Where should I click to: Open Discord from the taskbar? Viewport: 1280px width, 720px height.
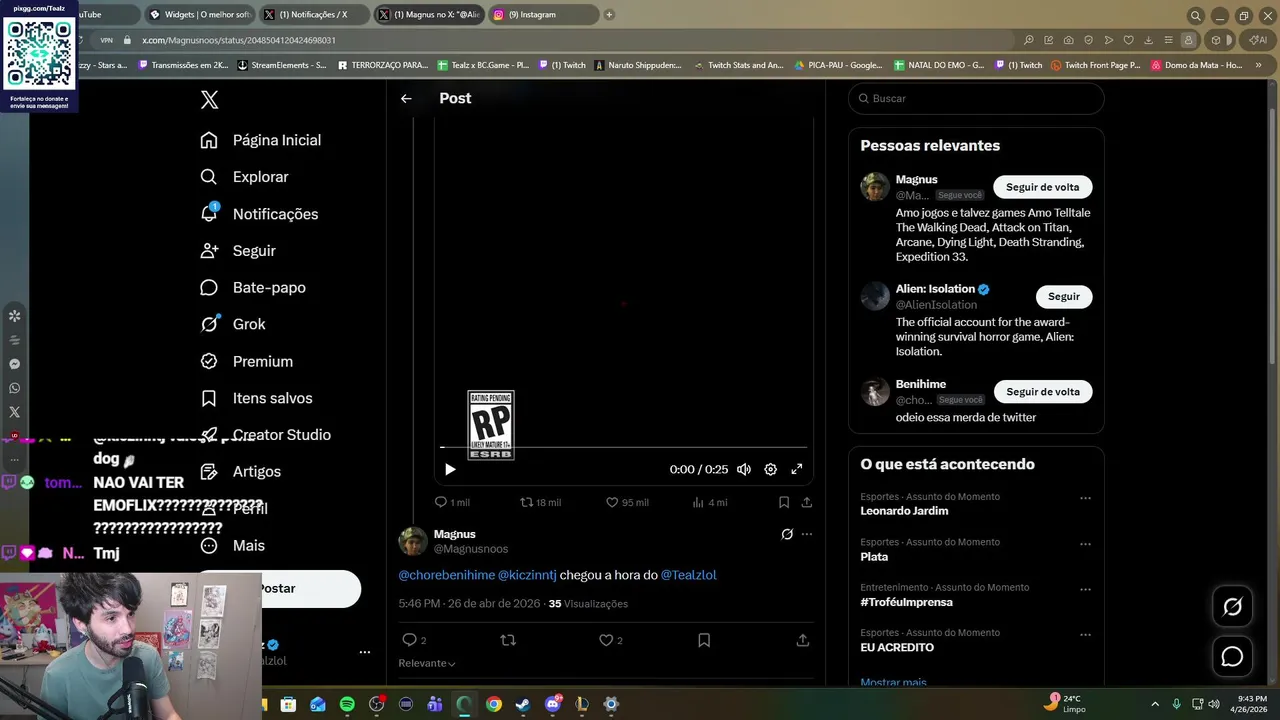tap(552, 704)
